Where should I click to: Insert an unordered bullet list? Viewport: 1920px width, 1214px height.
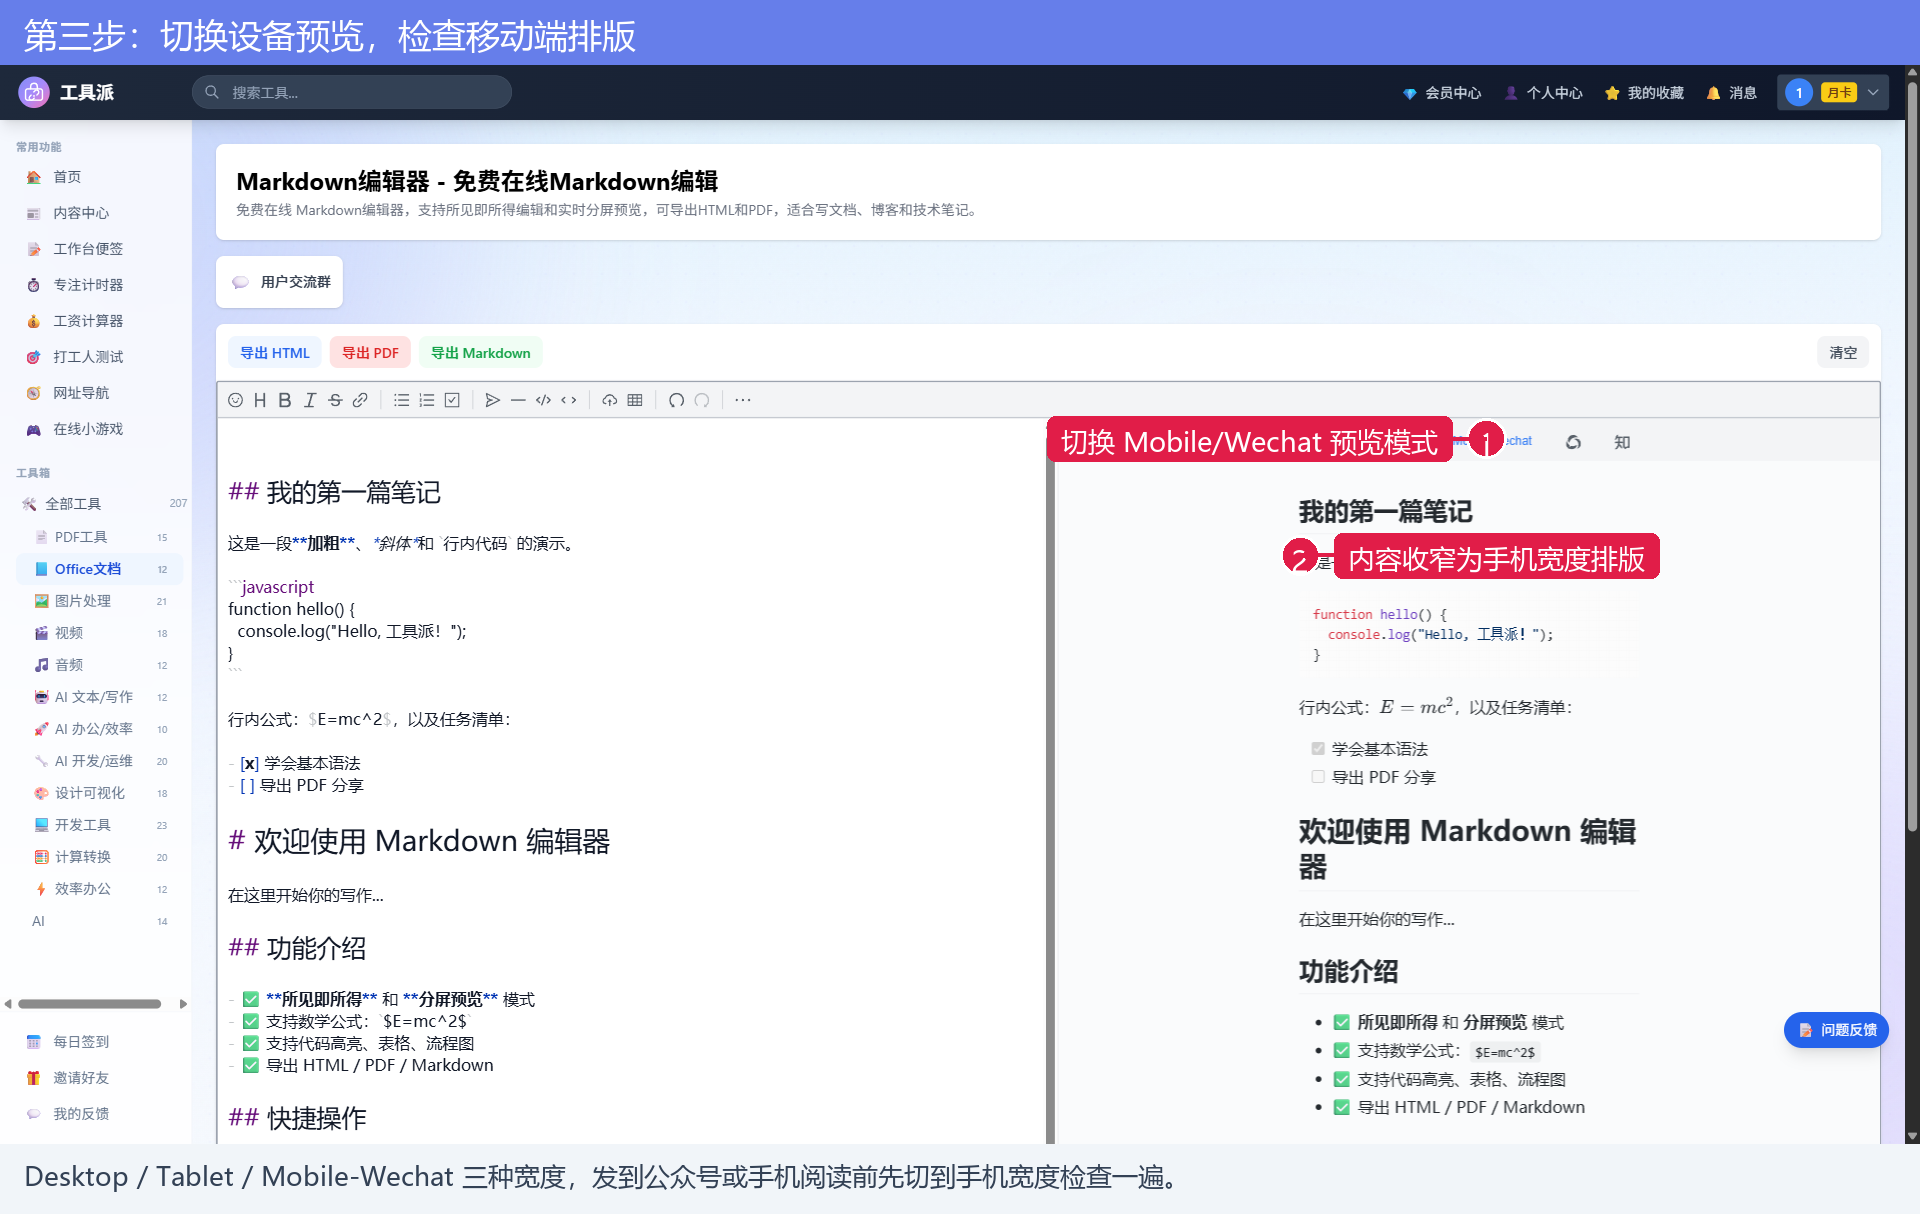point(401,400)
